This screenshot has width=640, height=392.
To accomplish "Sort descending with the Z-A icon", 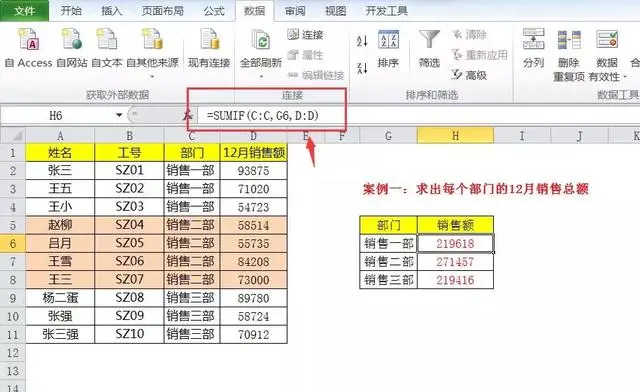I will tap(362, 68).
